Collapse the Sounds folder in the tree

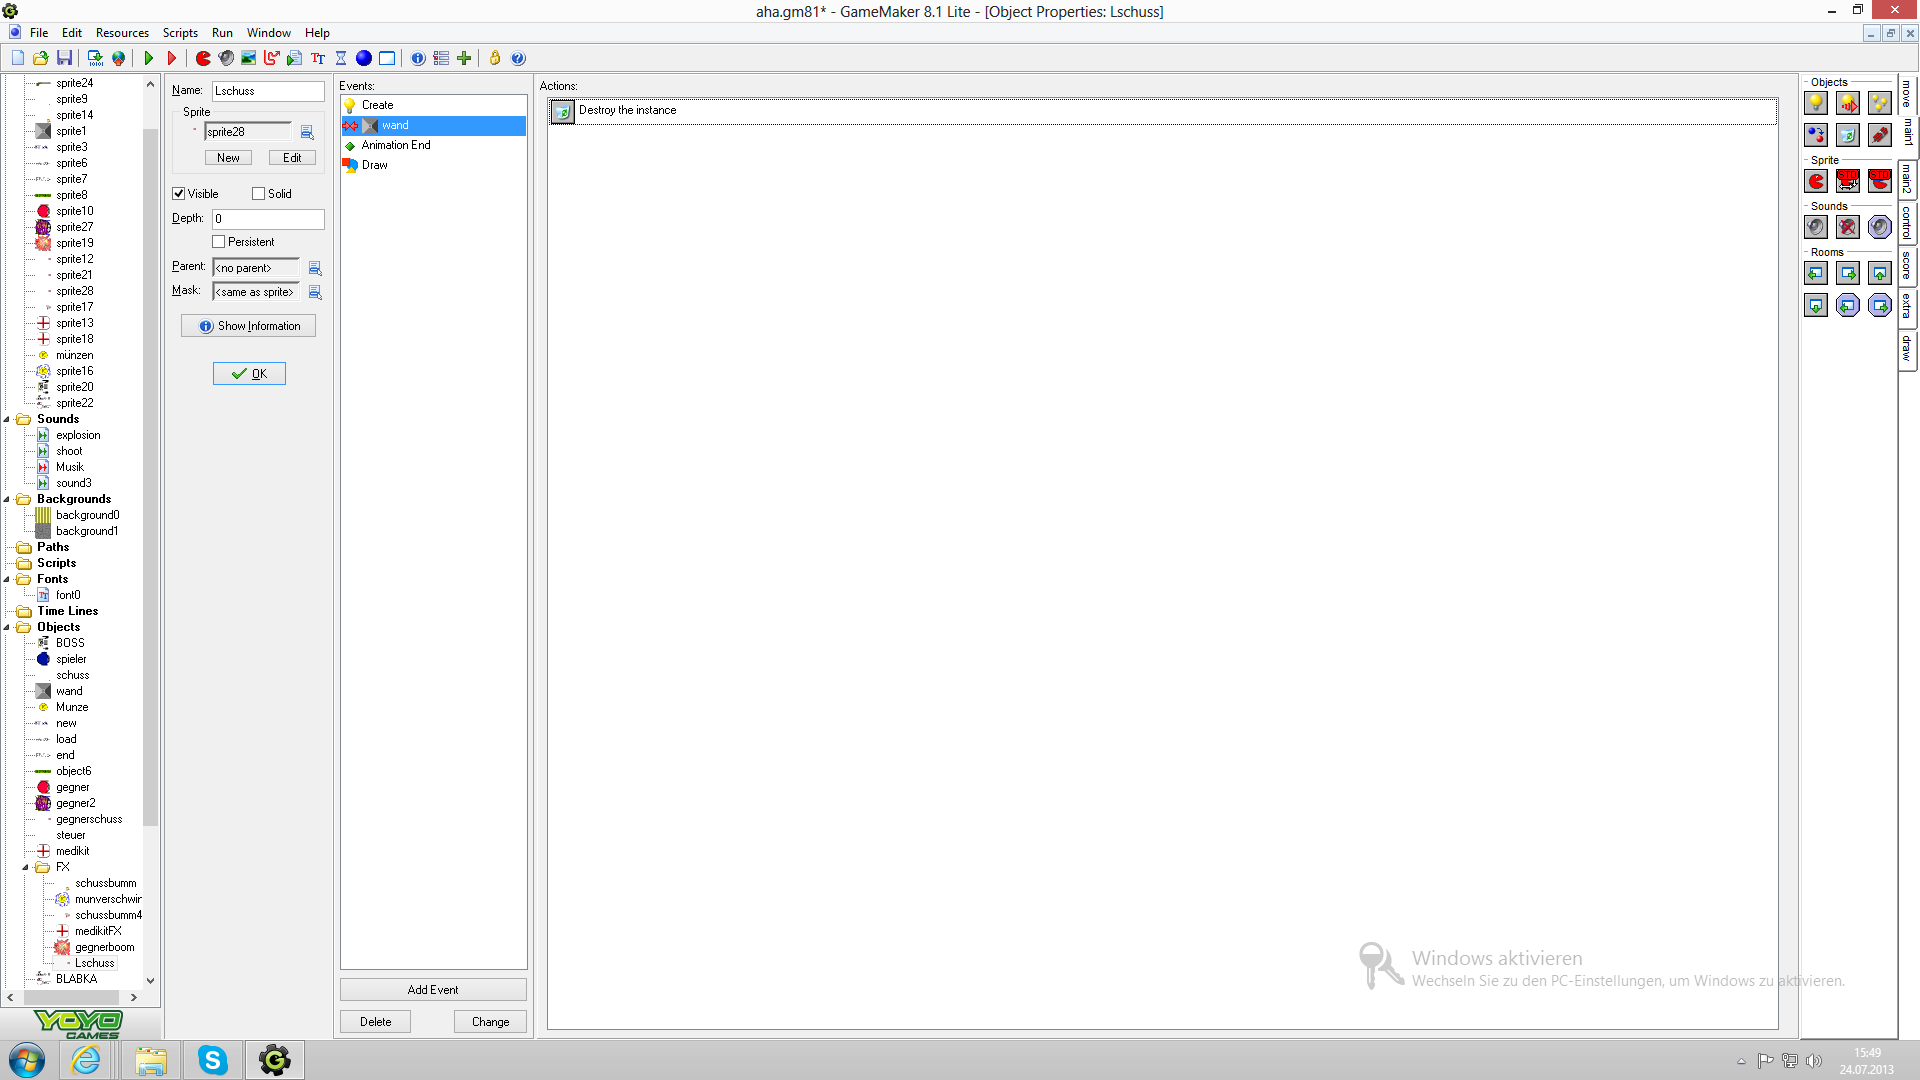tap(8, 419)
